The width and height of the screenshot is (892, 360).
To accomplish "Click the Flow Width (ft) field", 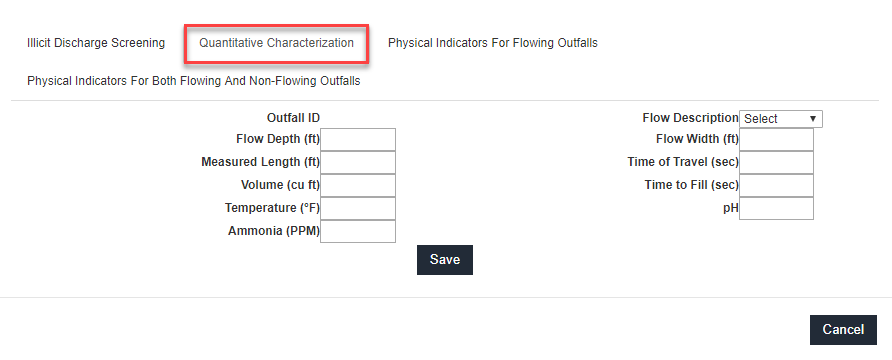I will tap(777, 139).
